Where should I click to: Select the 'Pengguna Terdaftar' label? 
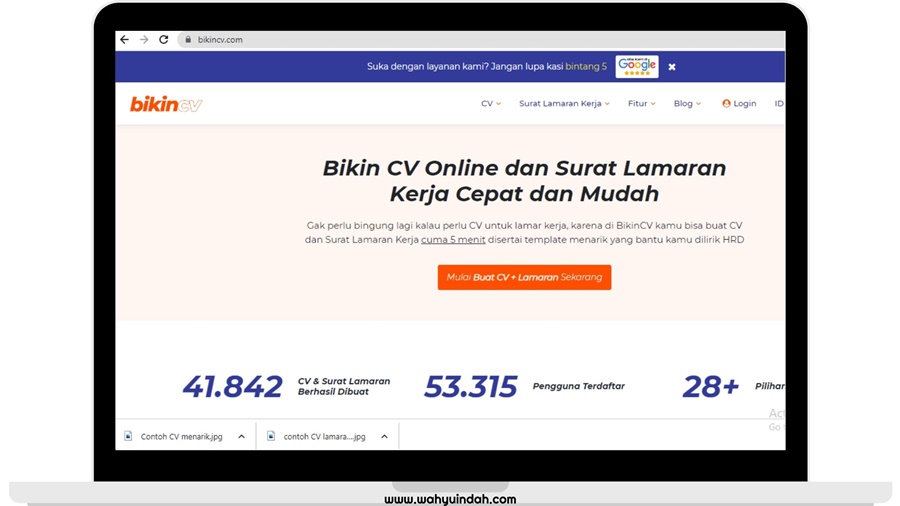click(579, 386)
